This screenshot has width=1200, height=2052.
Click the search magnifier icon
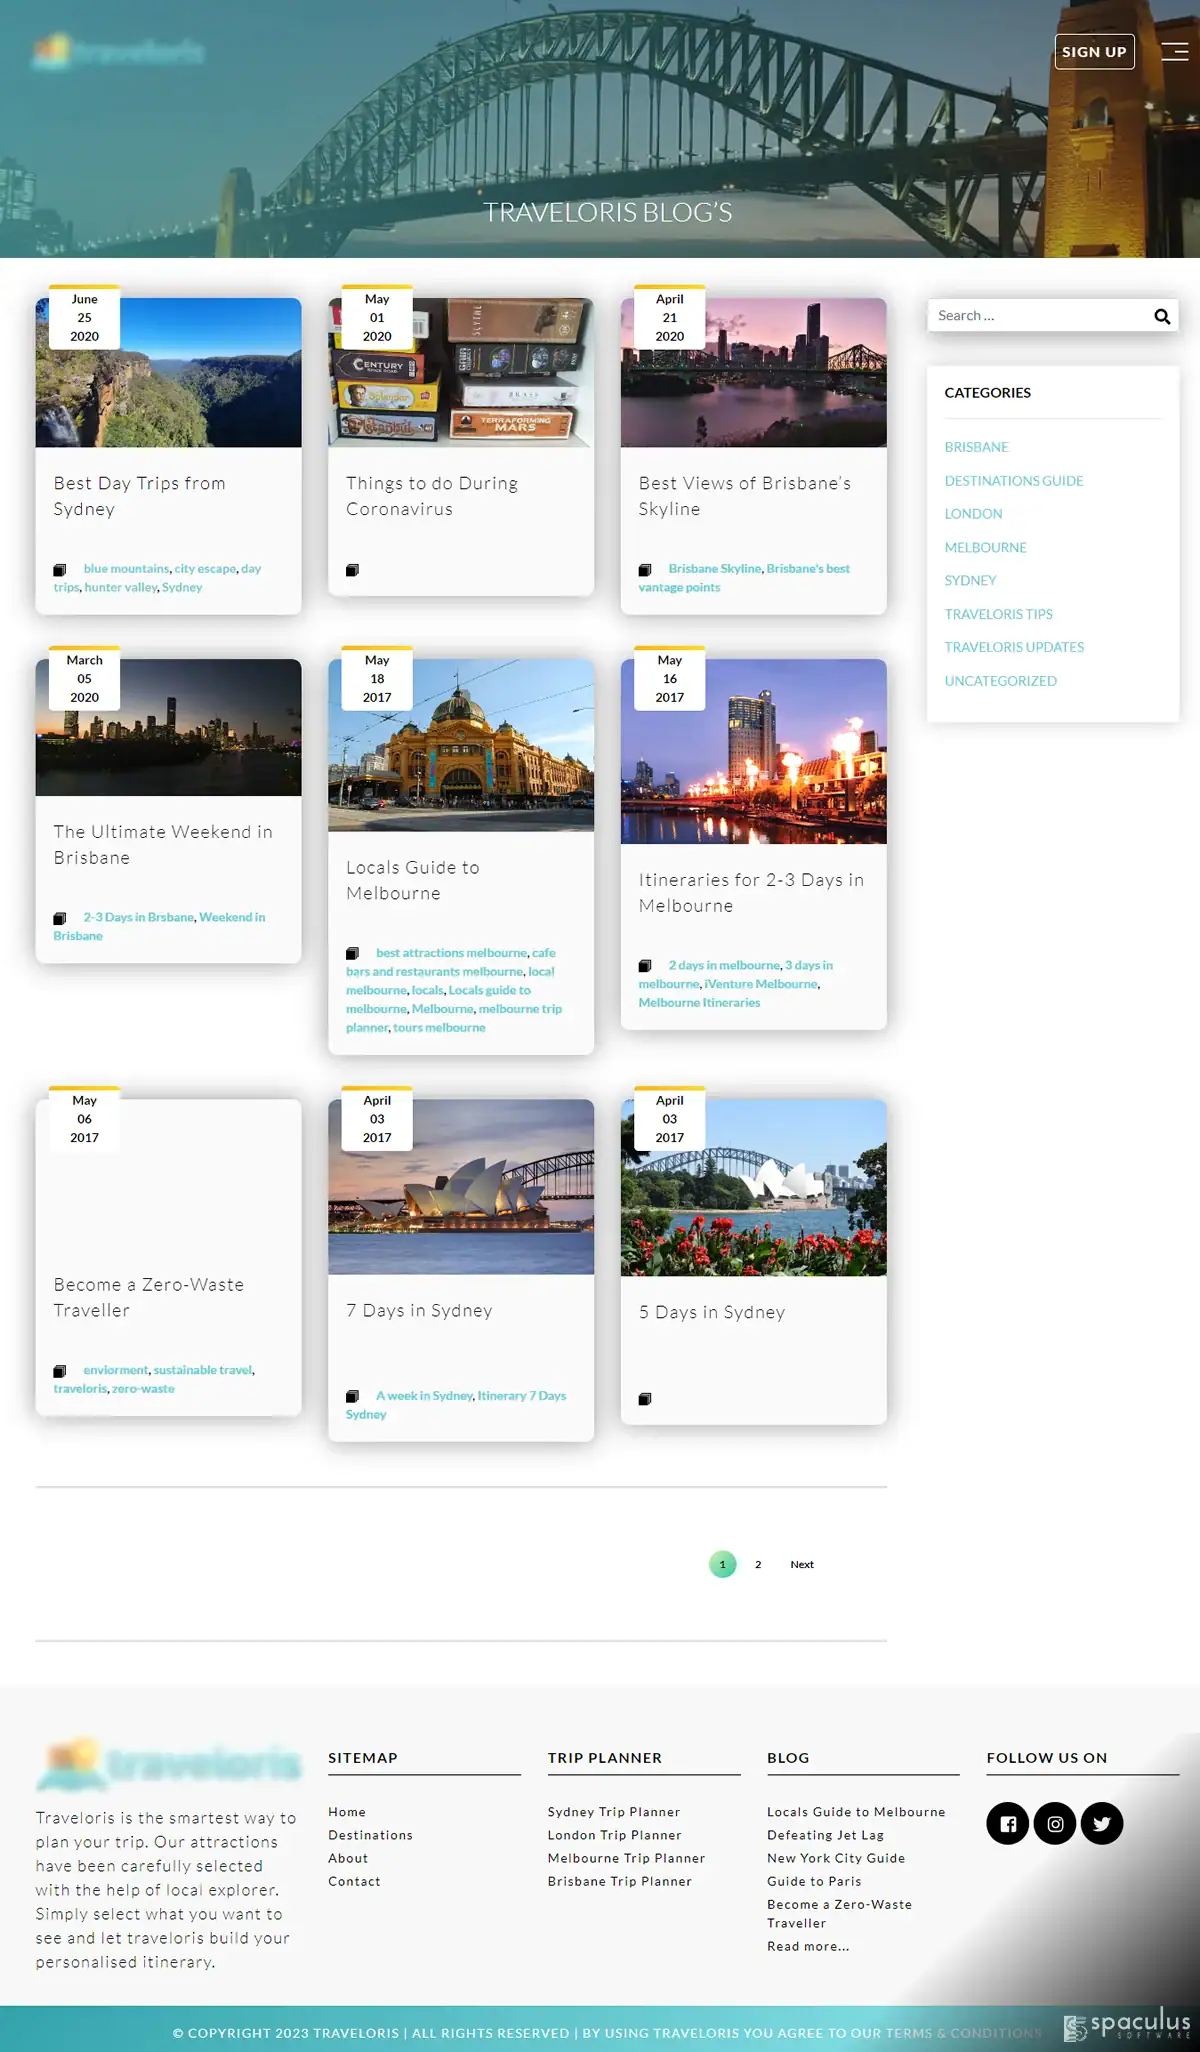click(1162, 316)
